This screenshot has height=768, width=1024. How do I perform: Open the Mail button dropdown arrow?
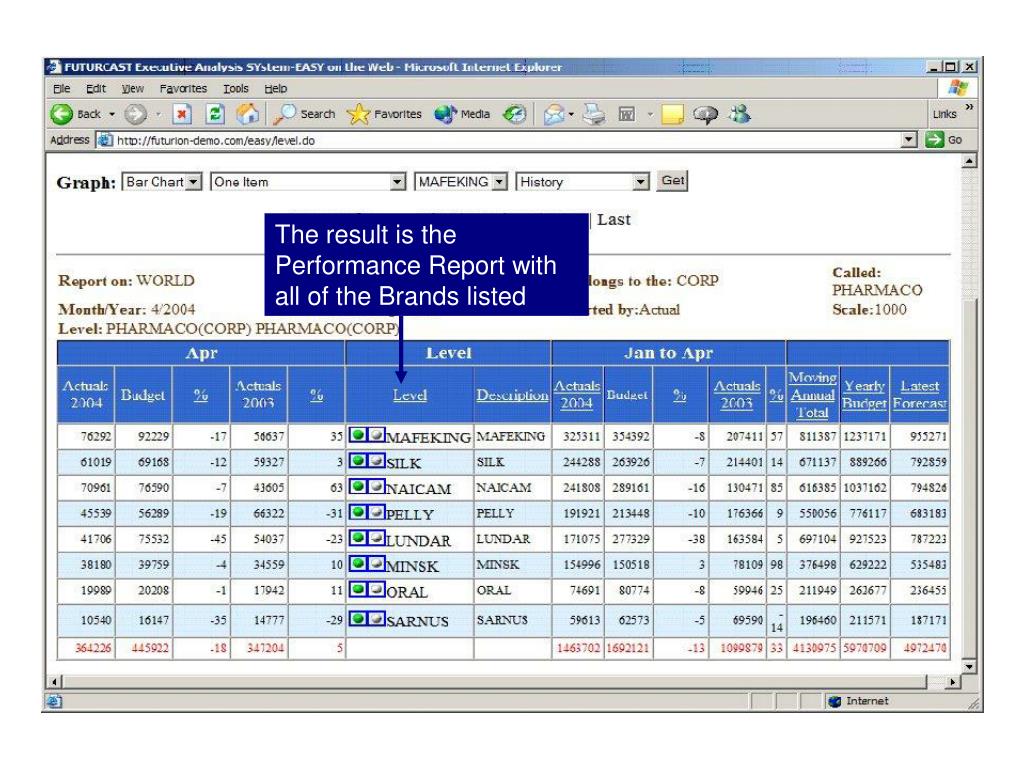(x=571, y=114)
